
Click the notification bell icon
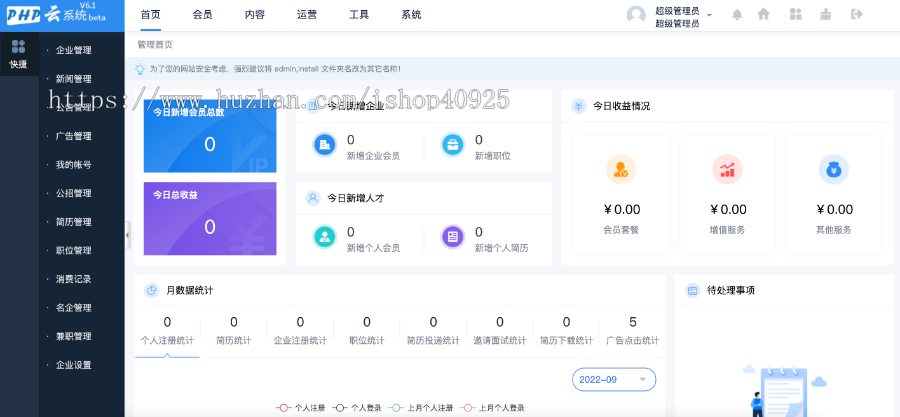pos(738,15)
